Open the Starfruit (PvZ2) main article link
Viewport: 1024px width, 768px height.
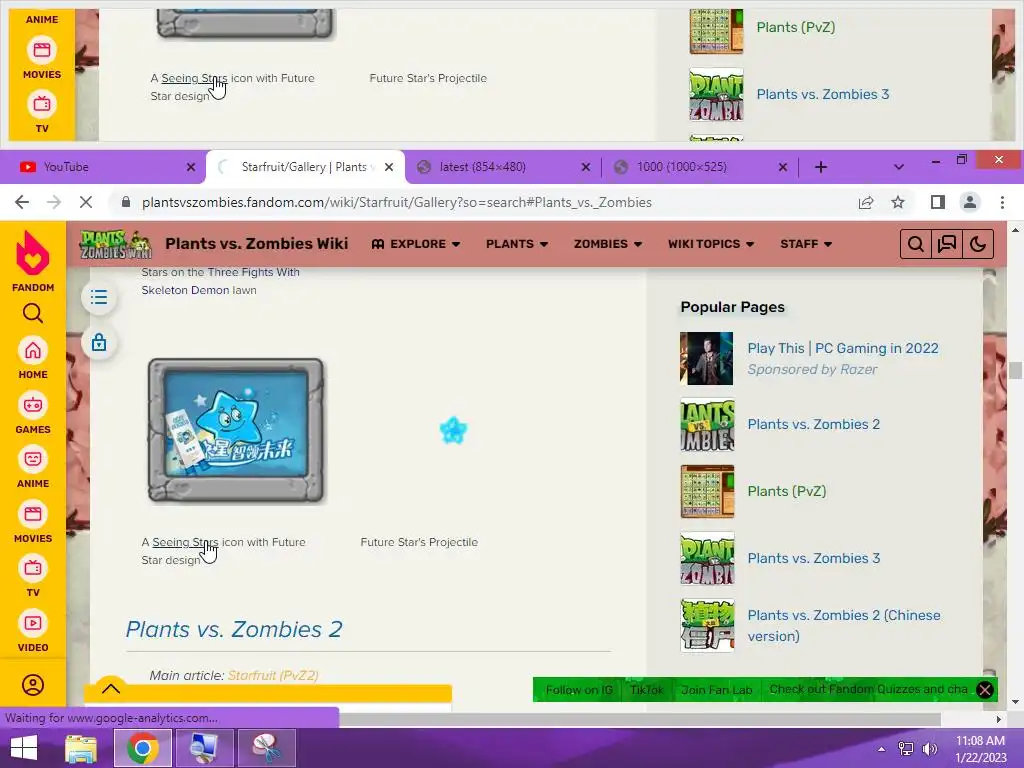[273, 675]
